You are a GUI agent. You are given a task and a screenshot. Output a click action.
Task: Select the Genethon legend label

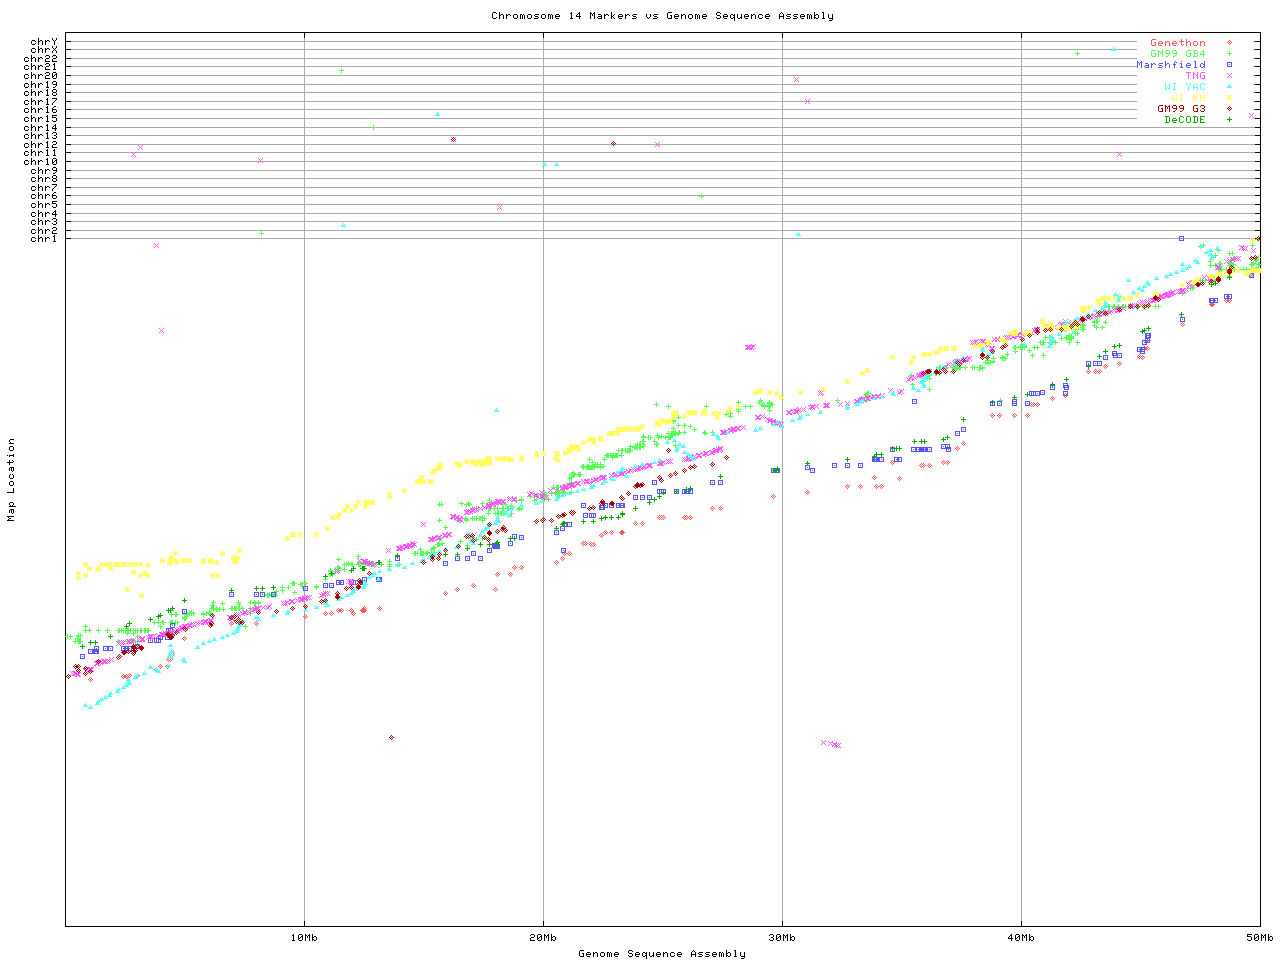[1177, 43]
